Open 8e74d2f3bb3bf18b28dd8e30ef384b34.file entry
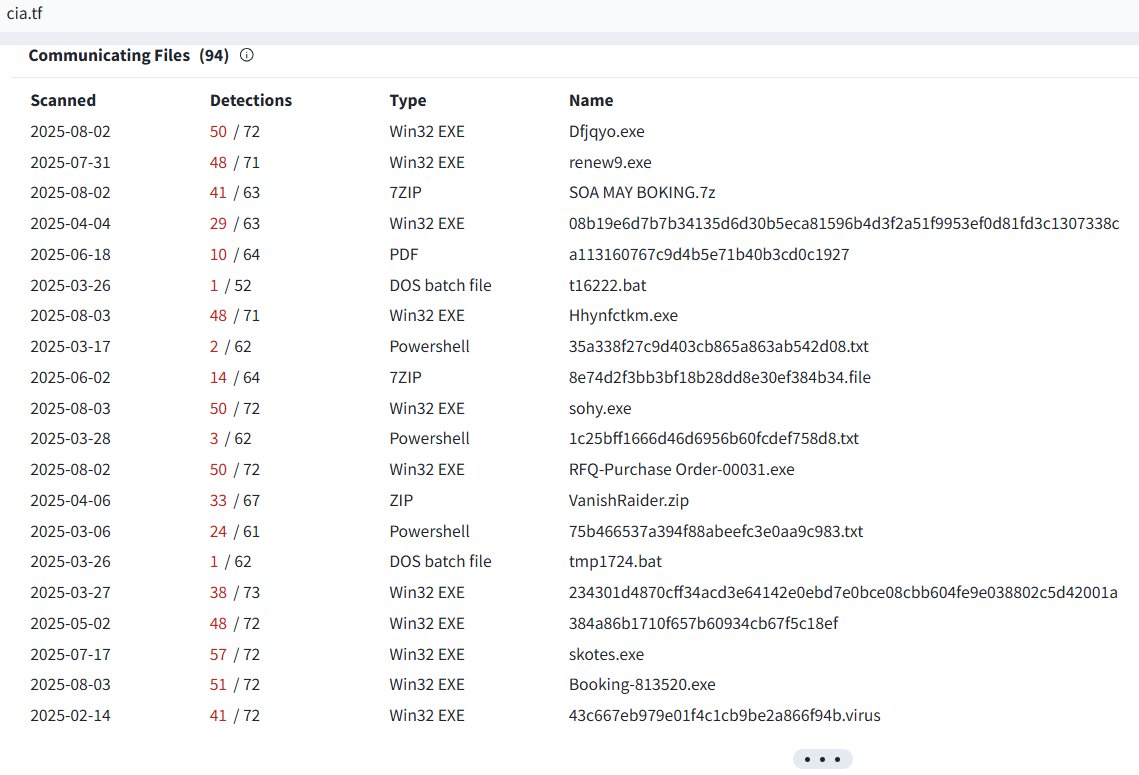This screenshot has width=1139, height=775. click(x=720, y=378)
